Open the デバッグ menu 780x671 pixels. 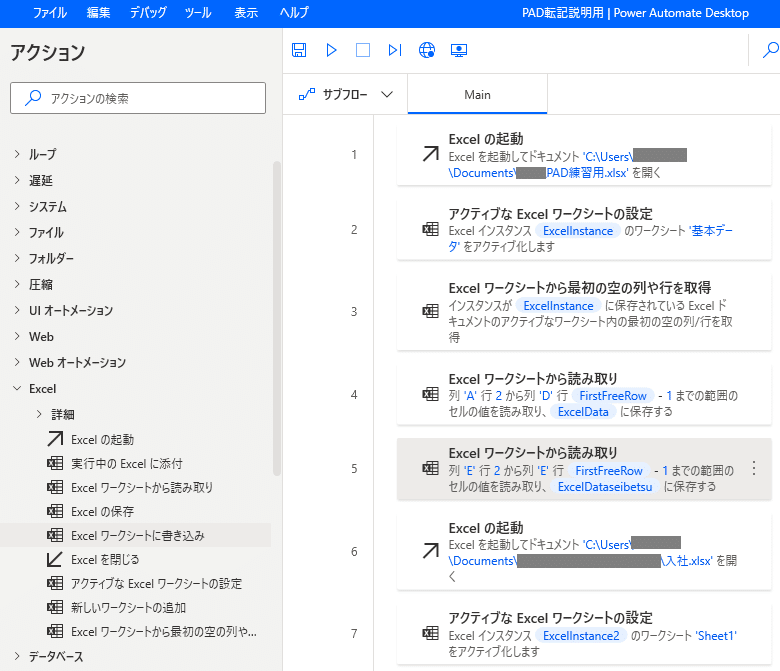(x=148, y=12)
